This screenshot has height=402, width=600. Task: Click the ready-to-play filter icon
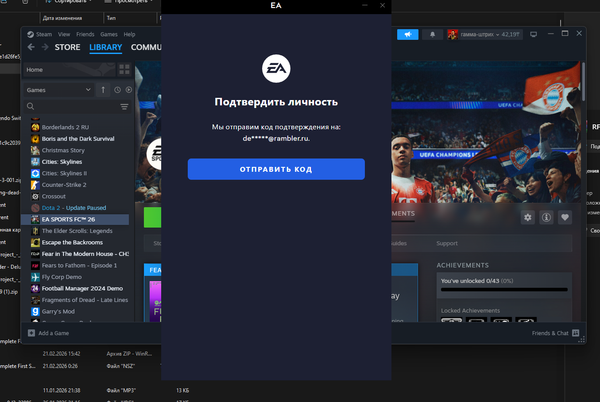point(128,90)
